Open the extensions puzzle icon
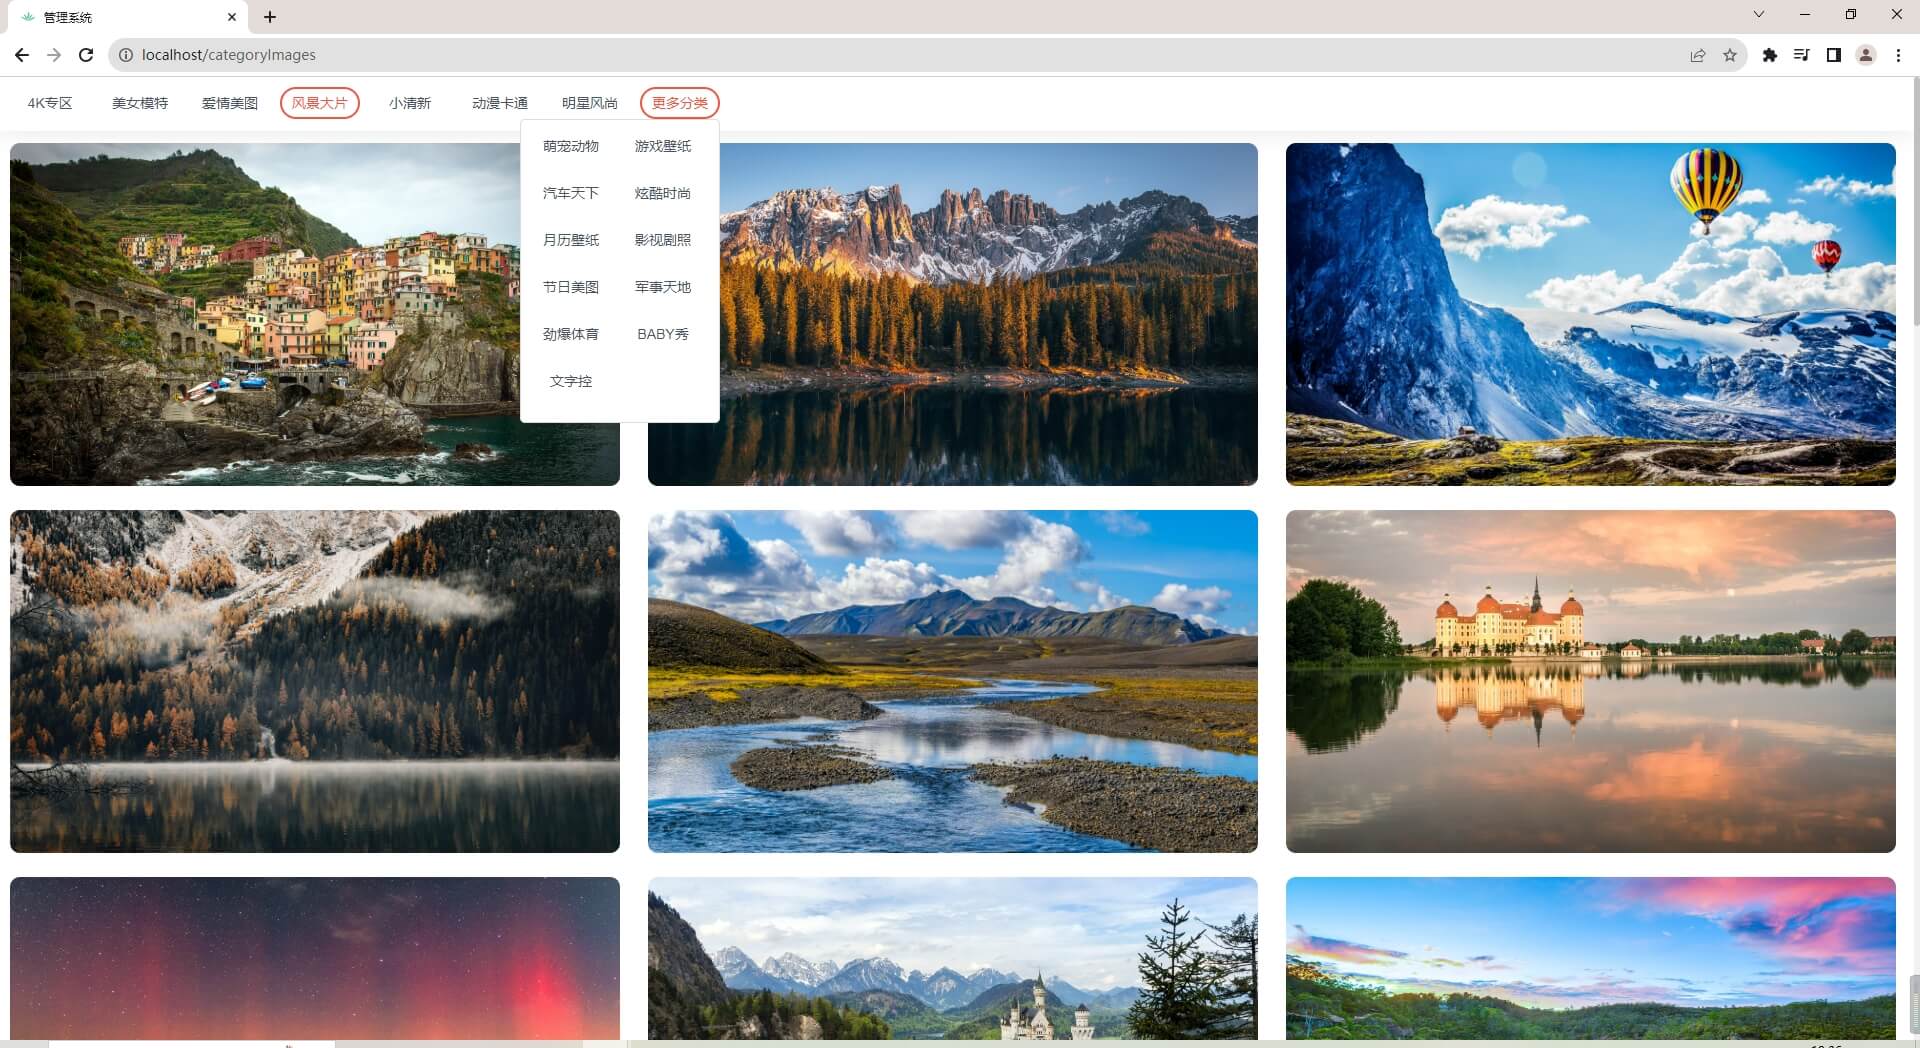This screenshot has width=1920, height=1048. (1770, 55)
